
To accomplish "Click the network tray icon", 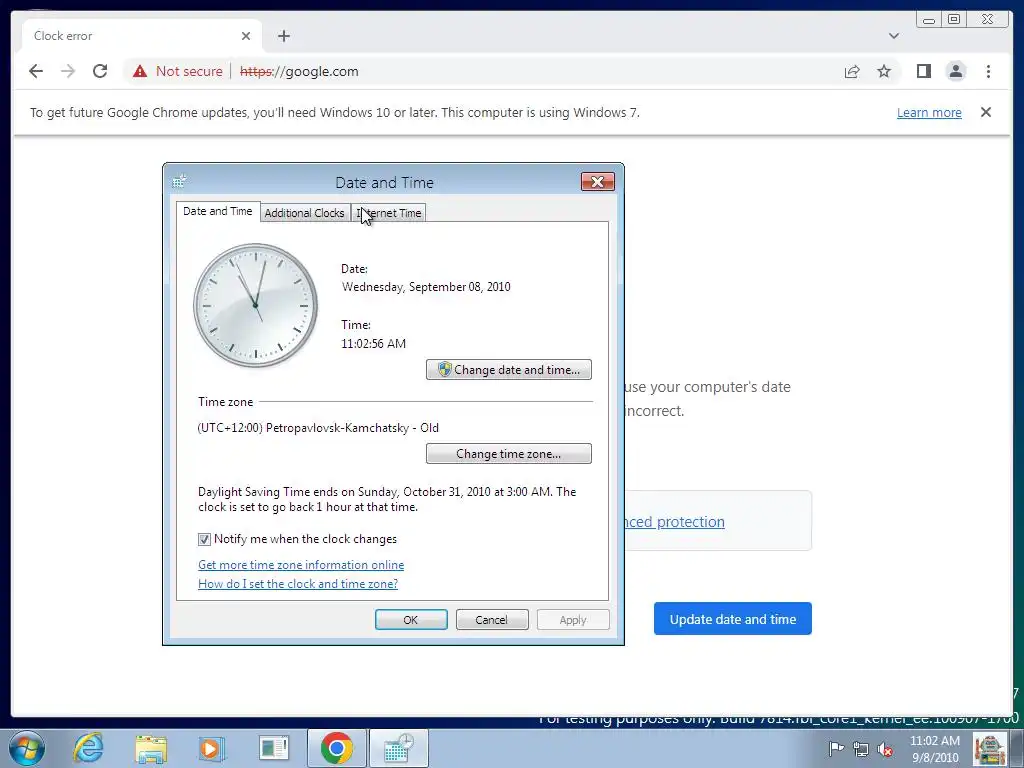I will pyautogui.click(x=861, y=749).
